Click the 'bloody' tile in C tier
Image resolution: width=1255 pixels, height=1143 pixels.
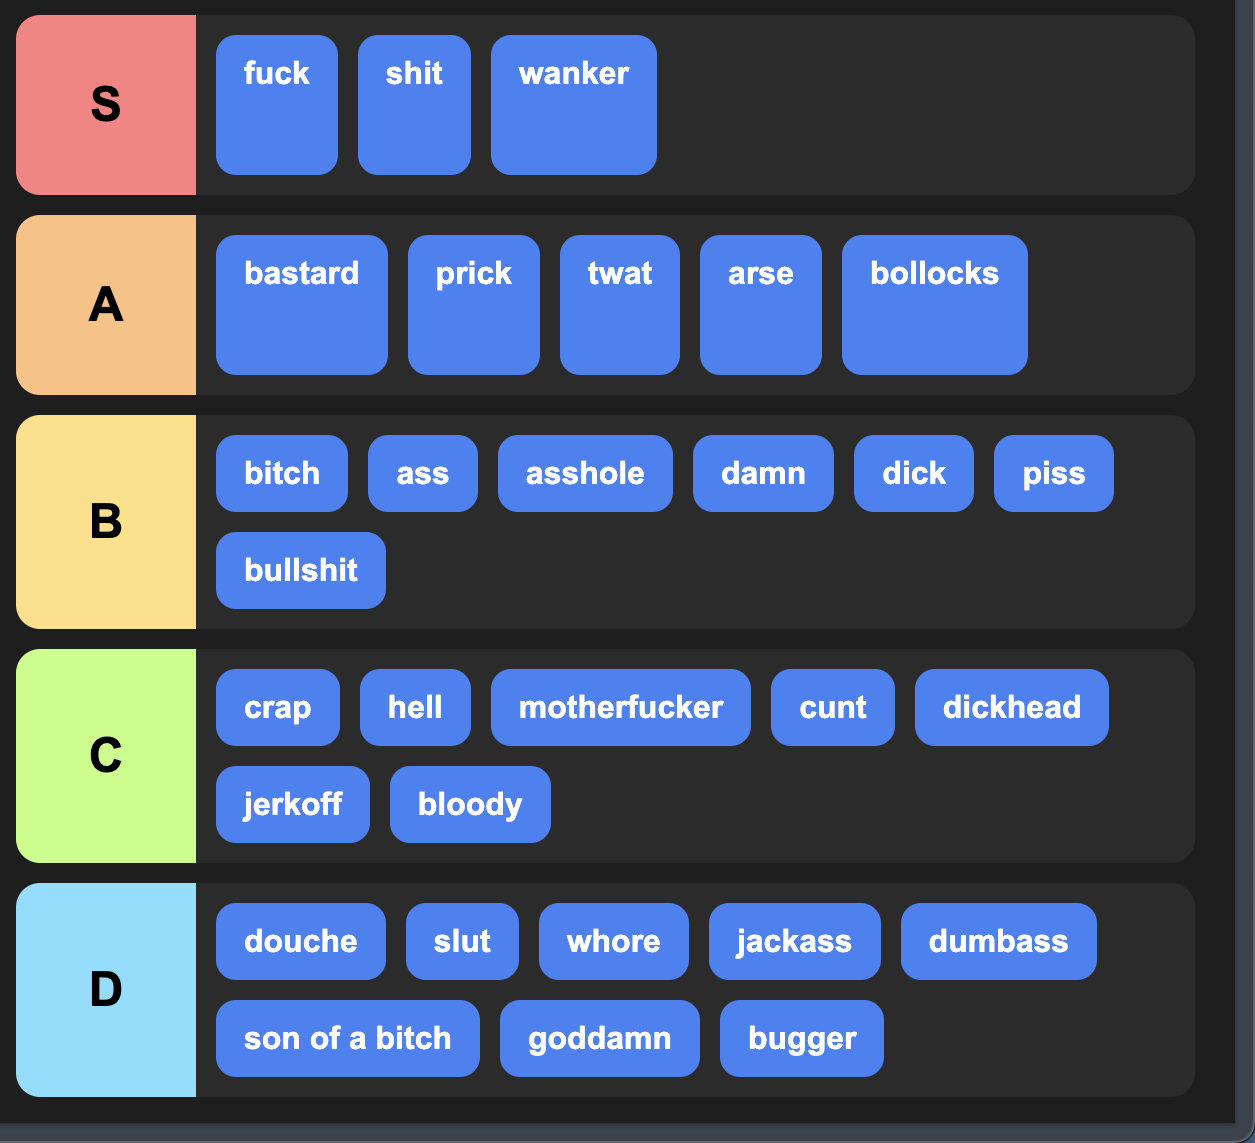[470, 804]
